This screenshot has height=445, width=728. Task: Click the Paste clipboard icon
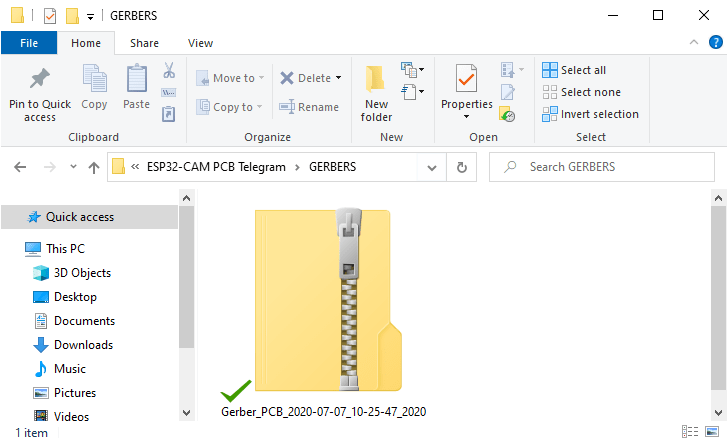click(136, 78)
